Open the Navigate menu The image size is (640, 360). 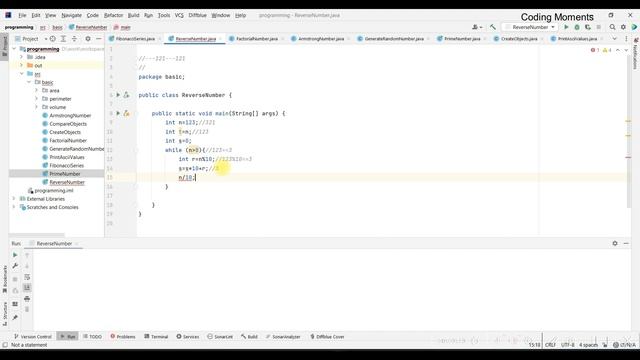[x=71, y=15]
